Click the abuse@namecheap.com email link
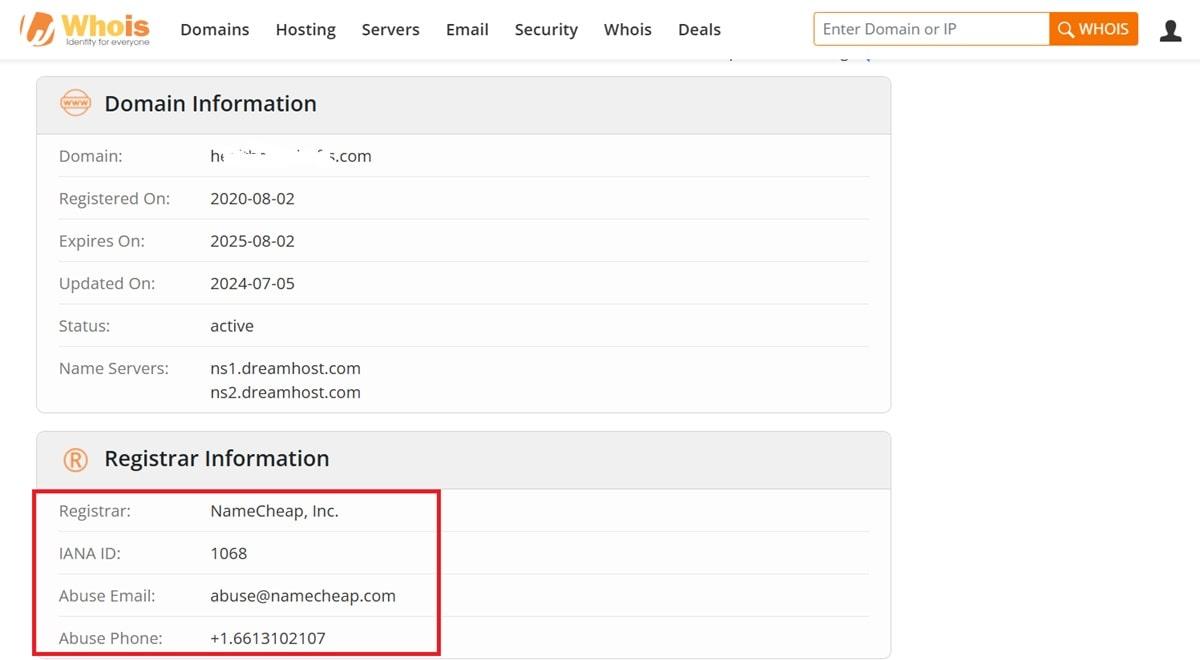Image resolution: width=1200 pixels, height=660 pixels. click(303, 595)
